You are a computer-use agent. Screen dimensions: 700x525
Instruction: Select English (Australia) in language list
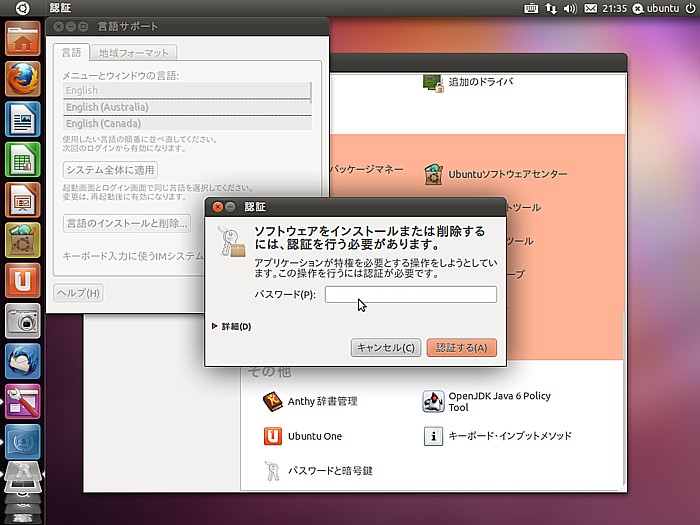click(187, 107)
